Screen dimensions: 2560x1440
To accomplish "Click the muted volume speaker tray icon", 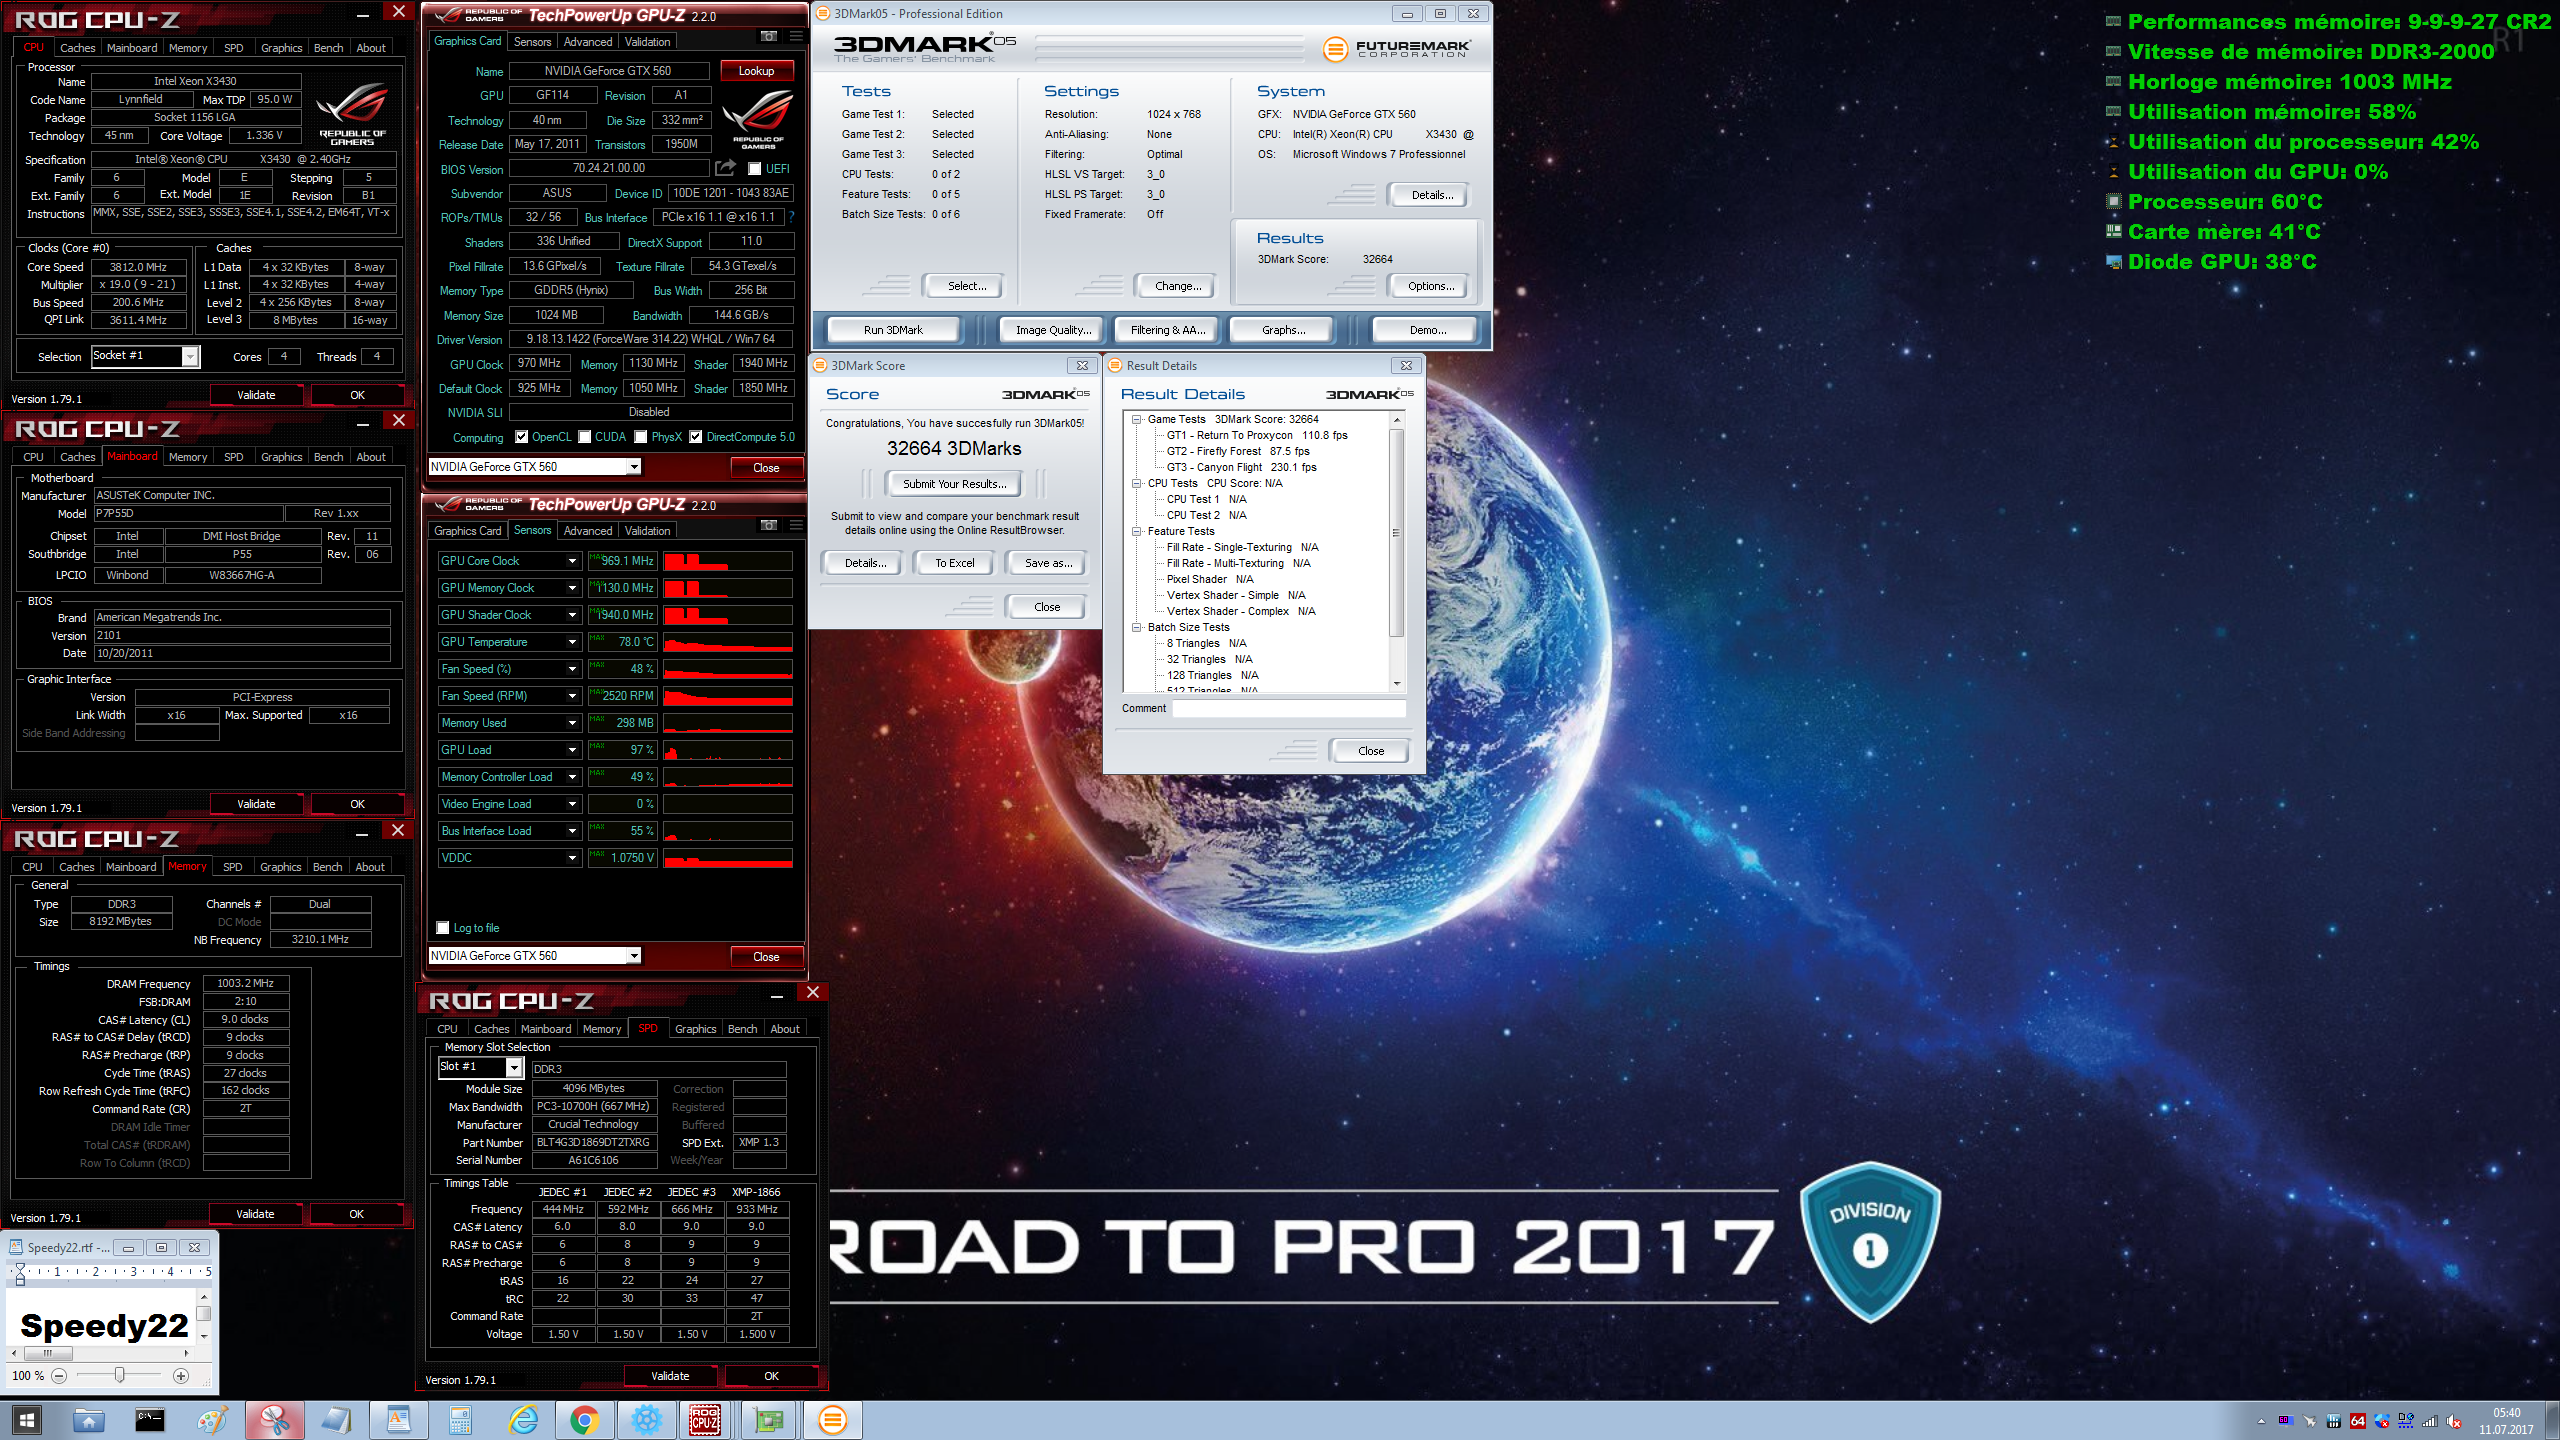I will (2453, 1421).
